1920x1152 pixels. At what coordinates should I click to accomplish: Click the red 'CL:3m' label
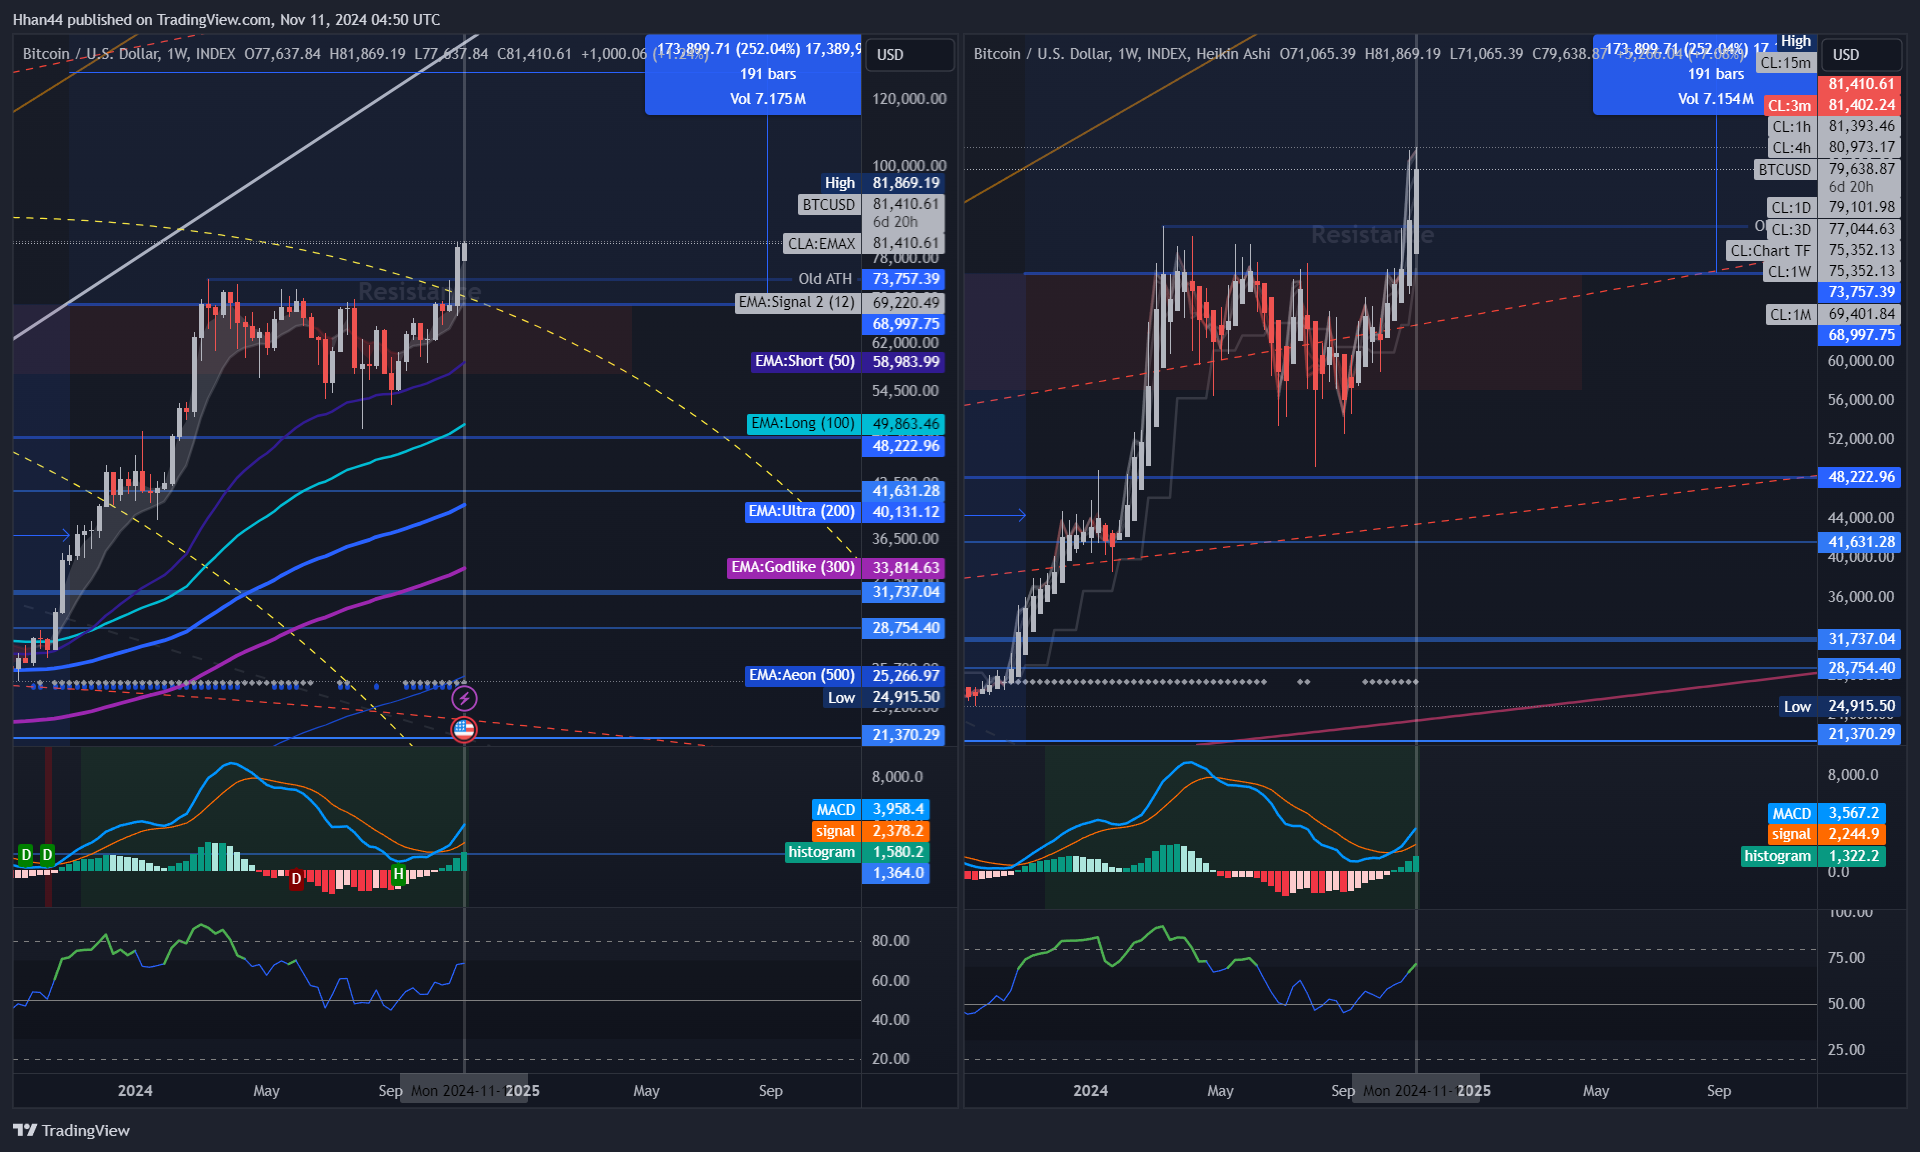tap(1789, 106)
